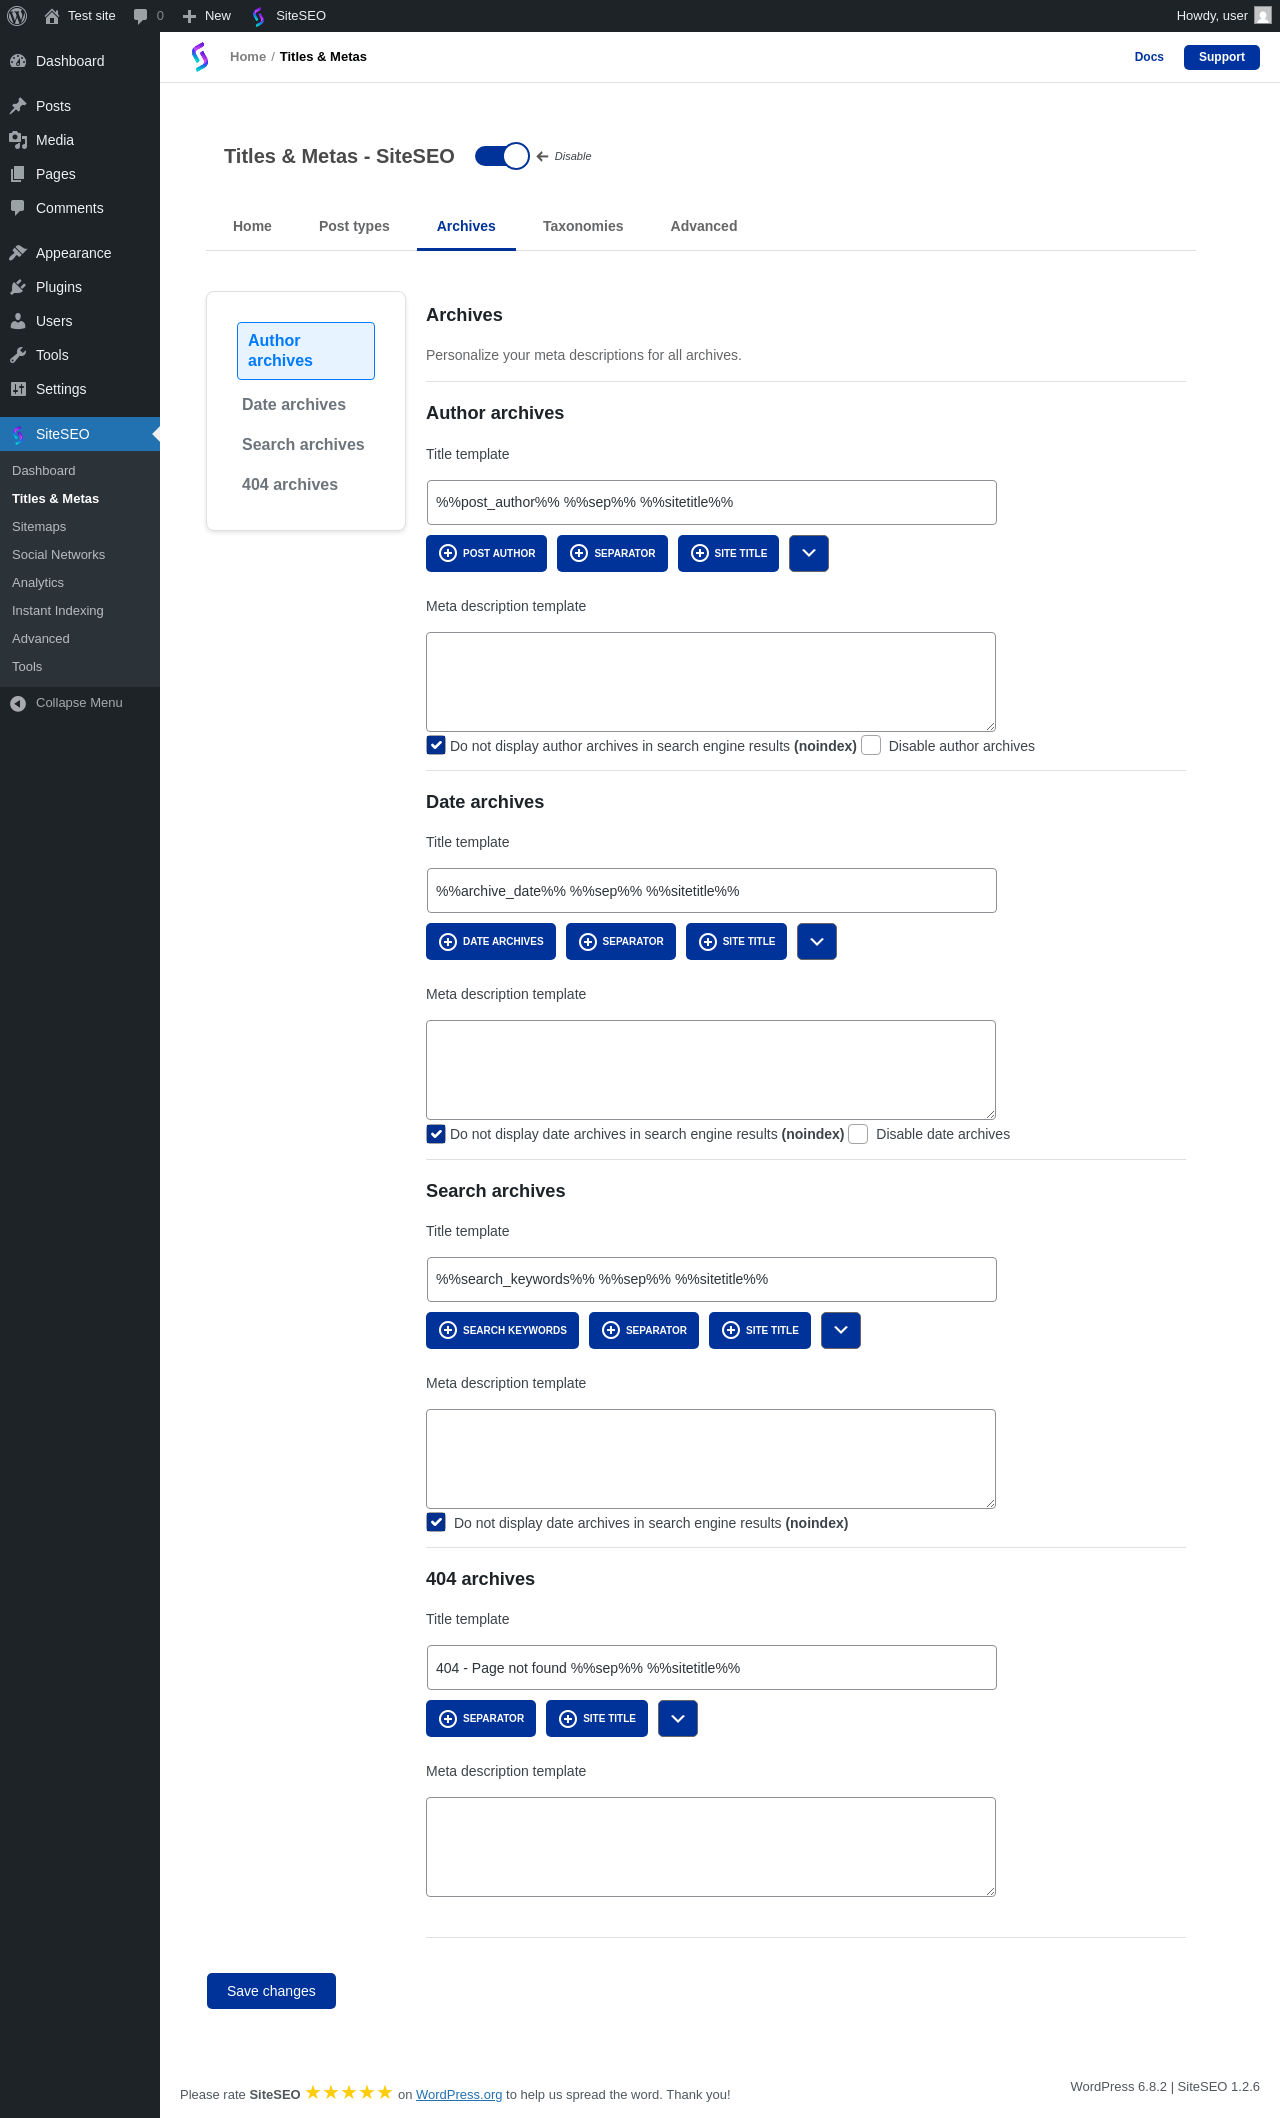Expand more tags for 404 title template

tap(678, 1718)
